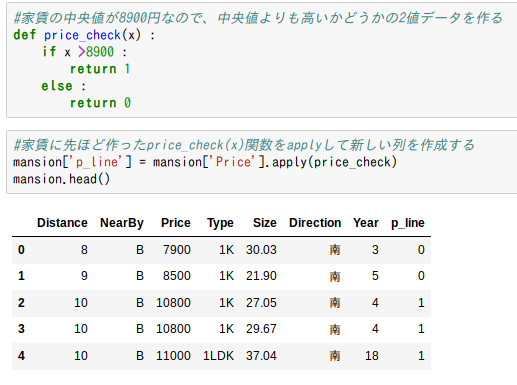Click the Price value 8500
Screen dimensions: 517x385
pyautogui.click(x=177, y=276)
